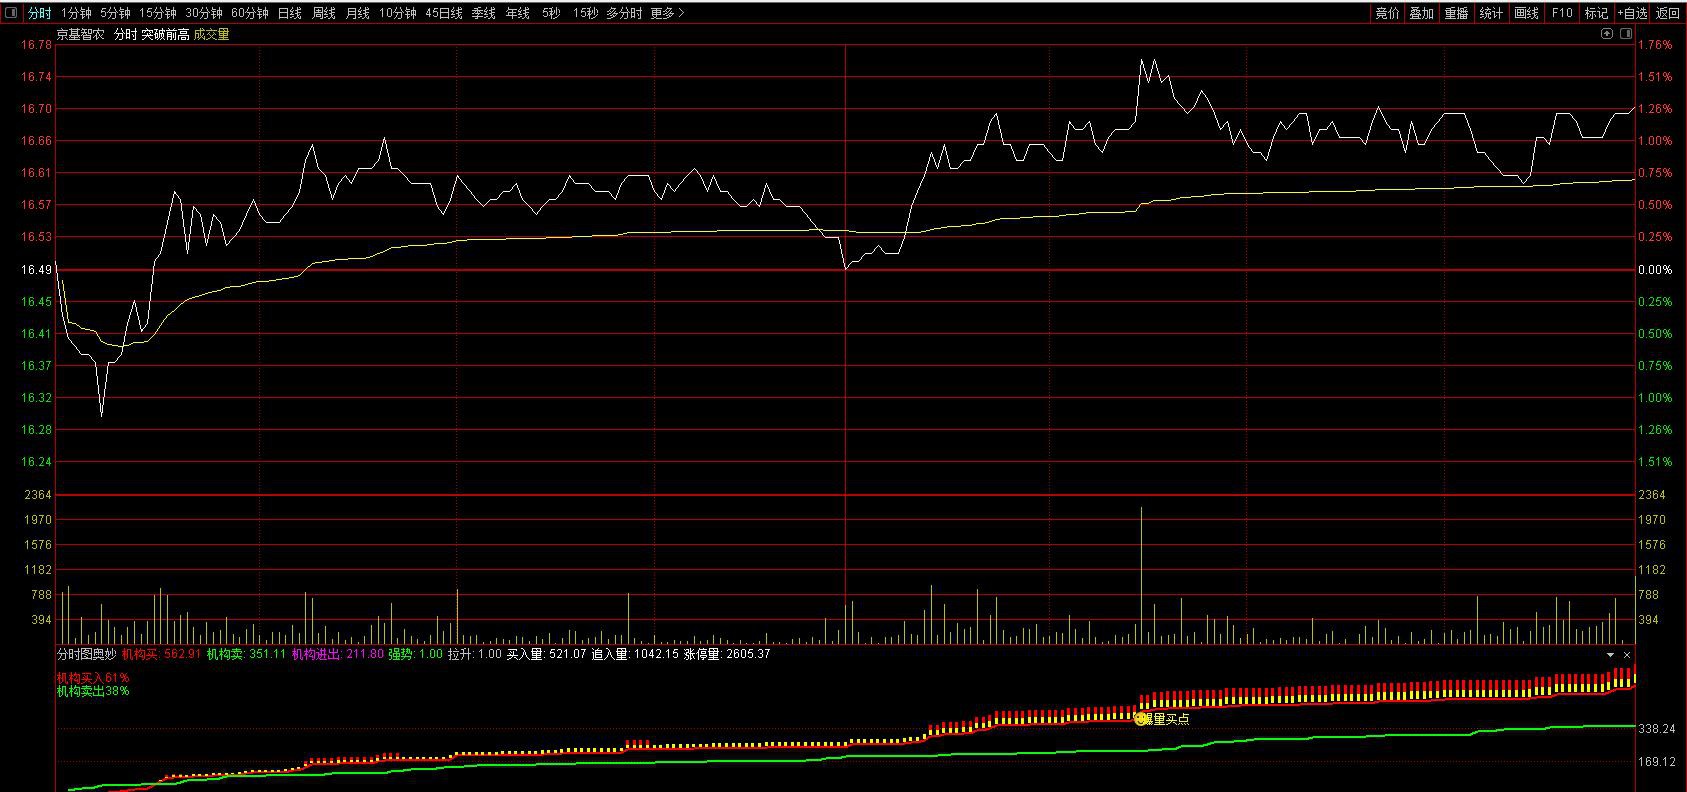Click the 机构卖出38% label
The height and width of the screenshot is (792, 1687).
tap(93, 691)
